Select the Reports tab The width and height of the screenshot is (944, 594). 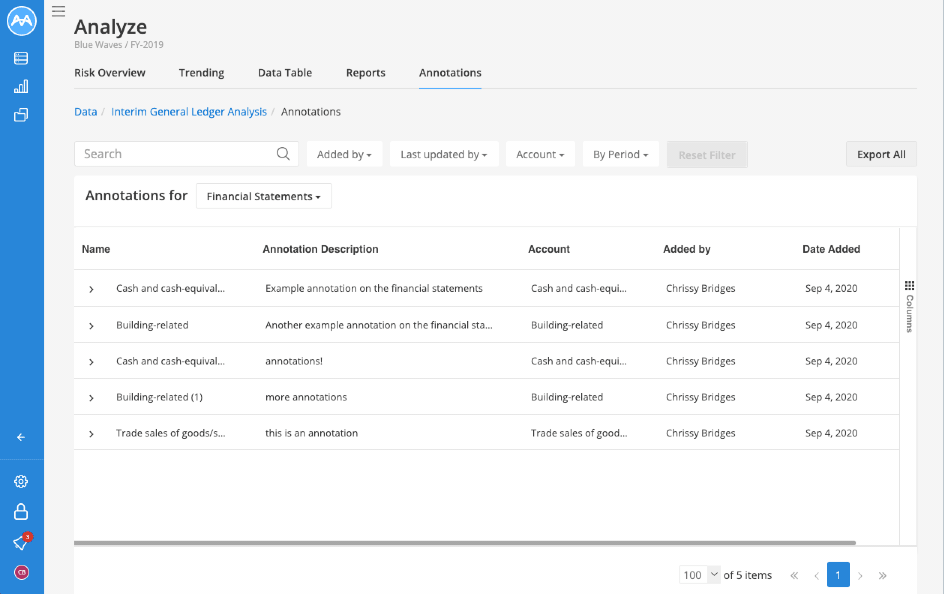coord(365,73)
